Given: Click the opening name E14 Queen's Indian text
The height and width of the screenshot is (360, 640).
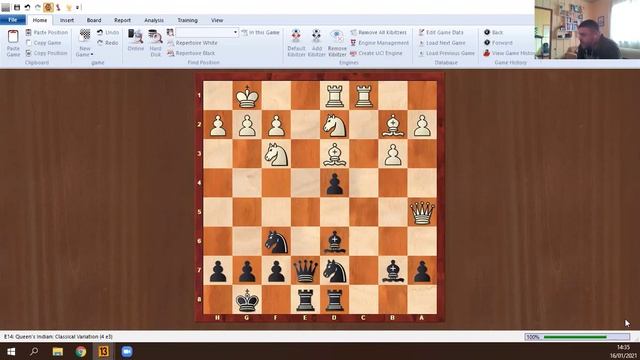Looking at the screenshot, I should coord(58,337).
